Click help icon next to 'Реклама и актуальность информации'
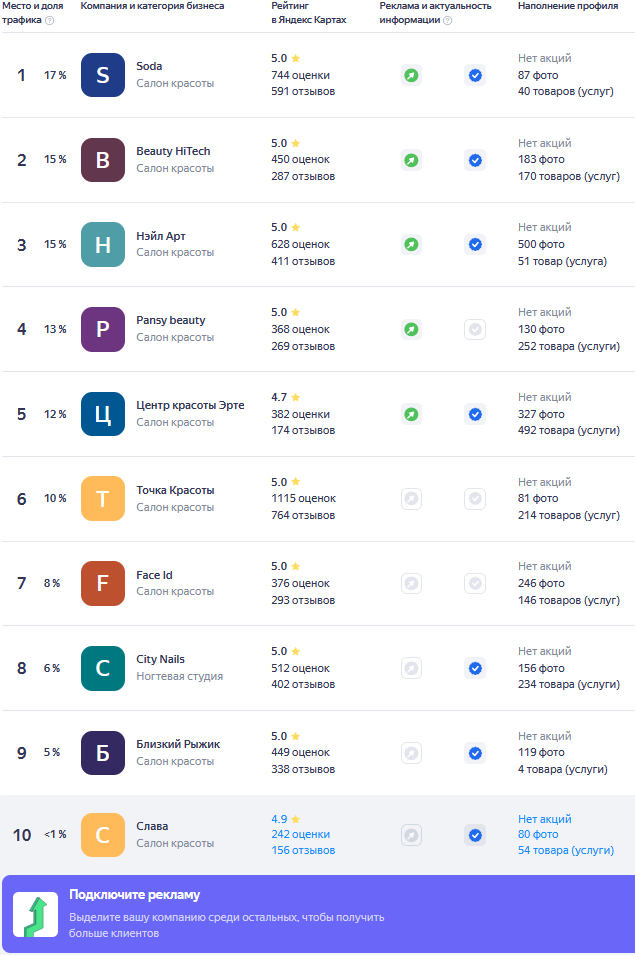This screenshot has width=635, height=955. tap(447, 20)
